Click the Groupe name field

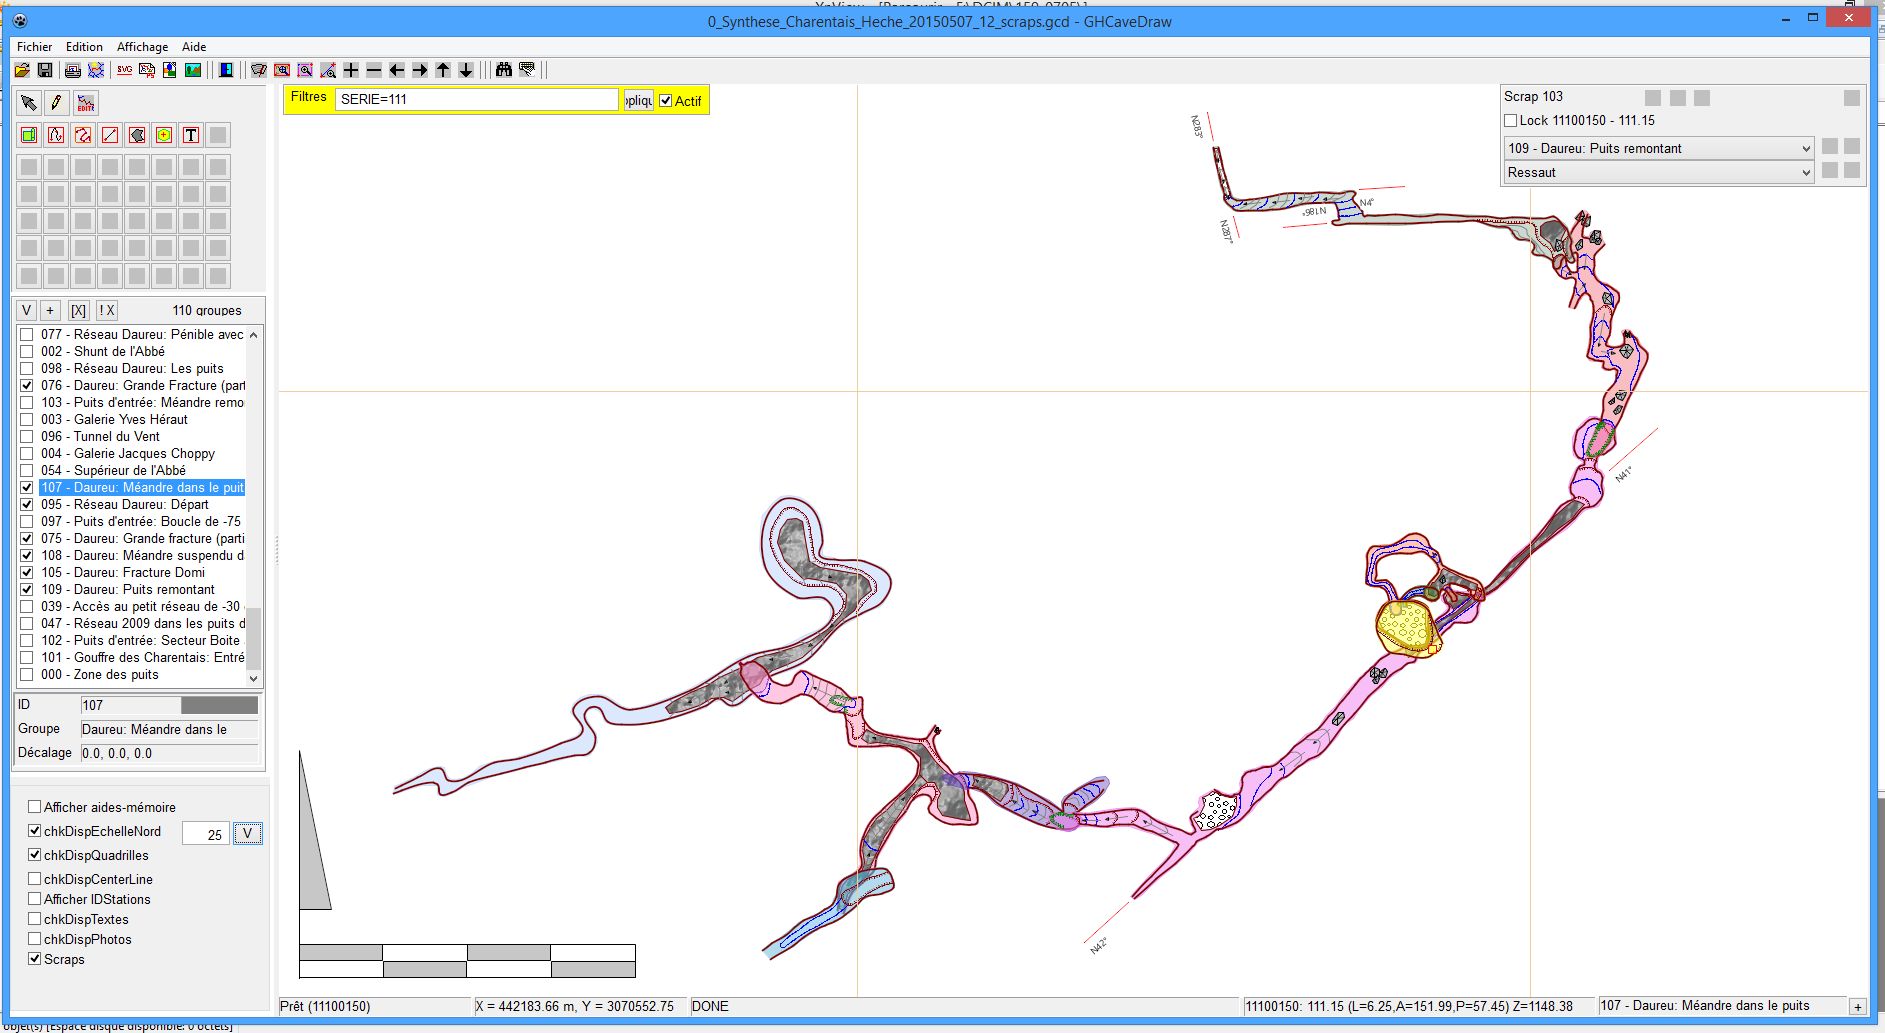pos(169,729)
